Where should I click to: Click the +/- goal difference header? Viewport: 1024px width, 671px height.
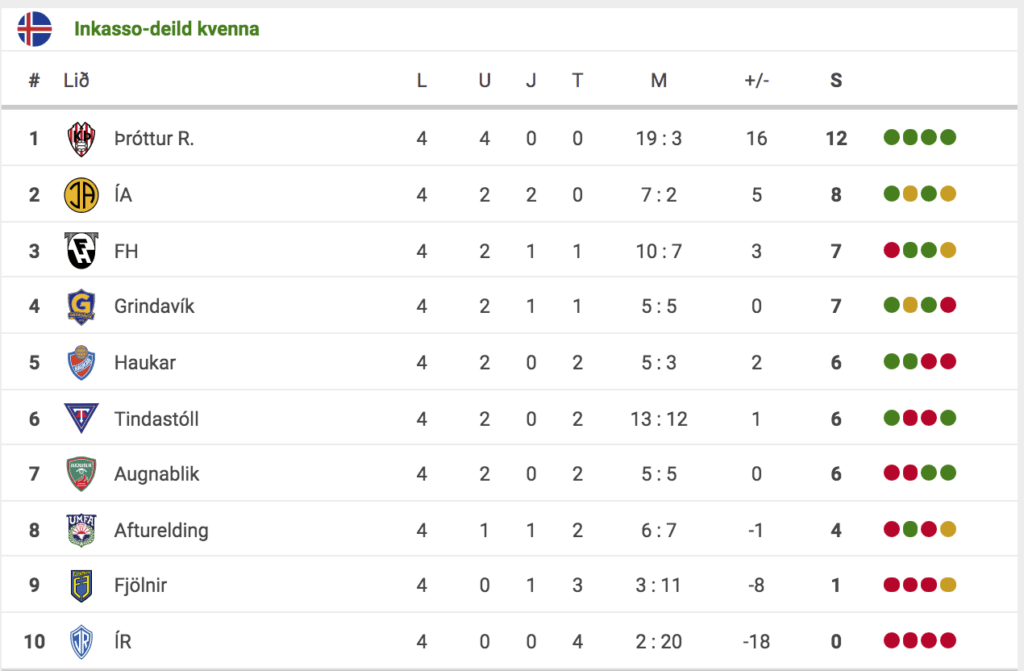click(x=757, y=80)
